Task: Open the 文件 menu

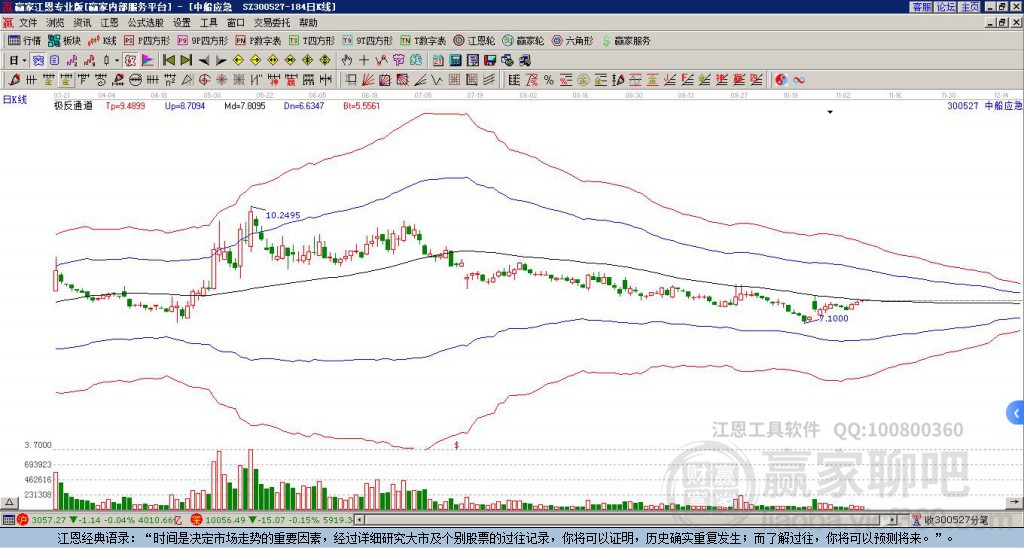Action: tap(28, 23)
